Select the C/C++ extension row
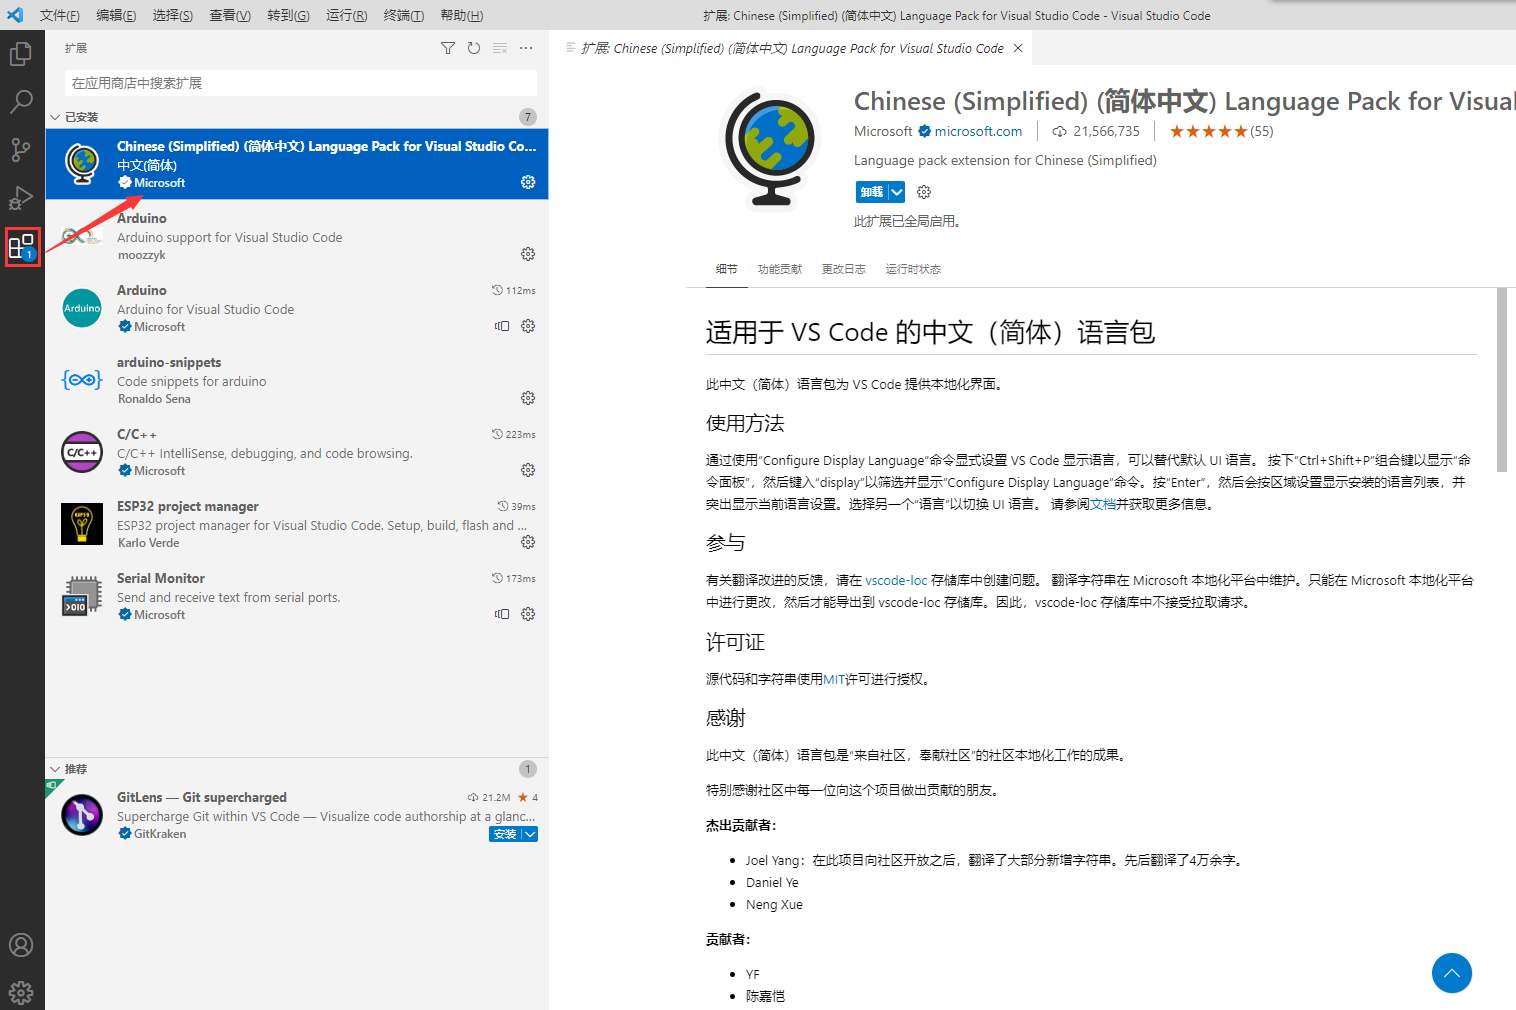The image size is (1516, 1010). [x=297, y=452]
